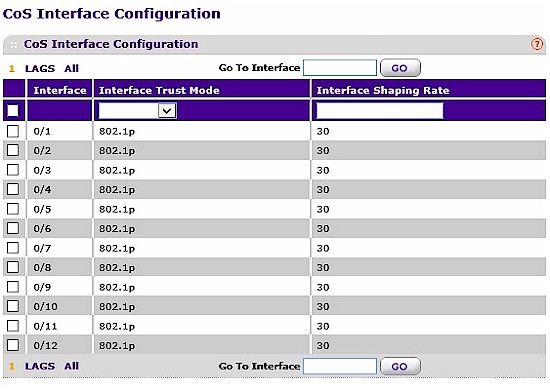
Task: Select the bottom All link
Action: coord(72,366)
